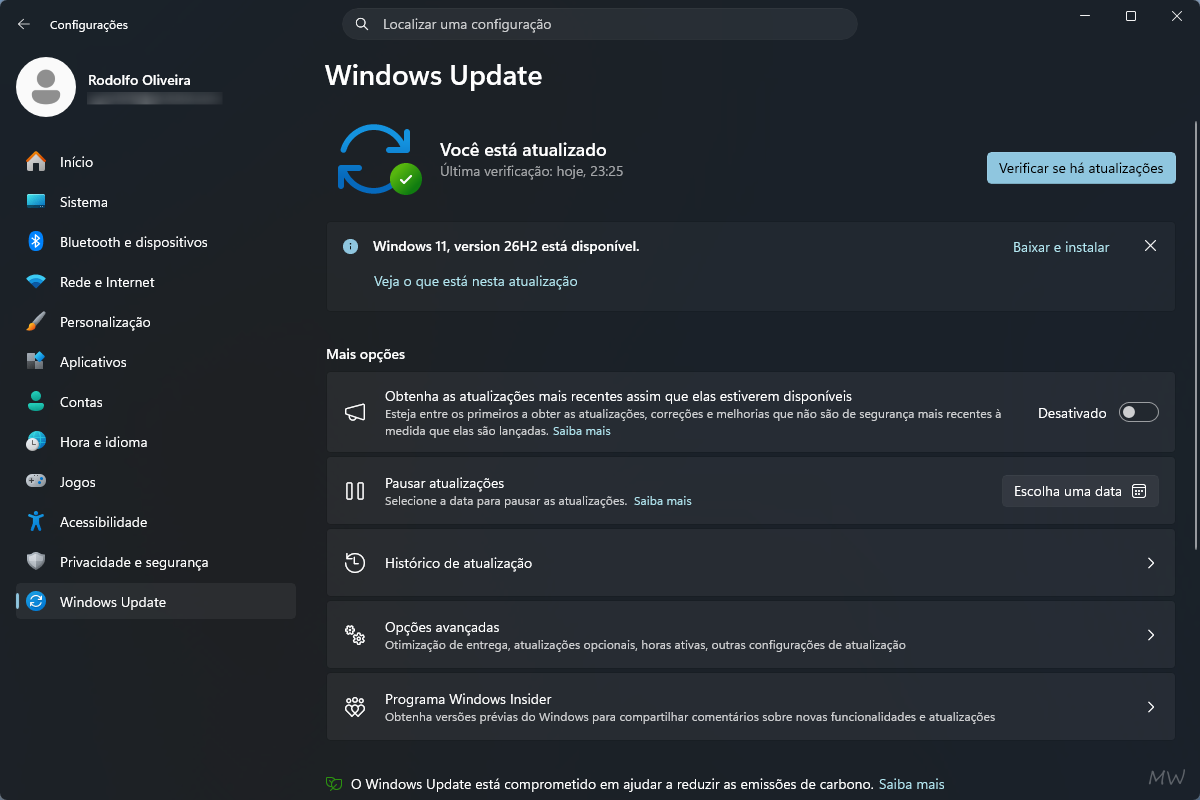Toggle the Desativado switch for latest updates
Image resolution: width=1200 pixels, height=800 pixels.
[1139, 412]
